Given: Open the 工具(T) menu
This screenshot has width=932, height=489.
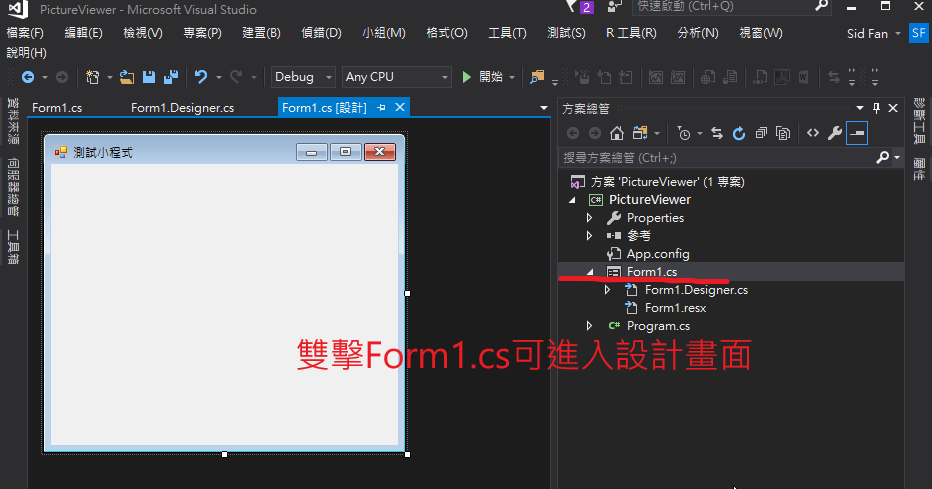Looking at the screenshot, I should [507, 33].
